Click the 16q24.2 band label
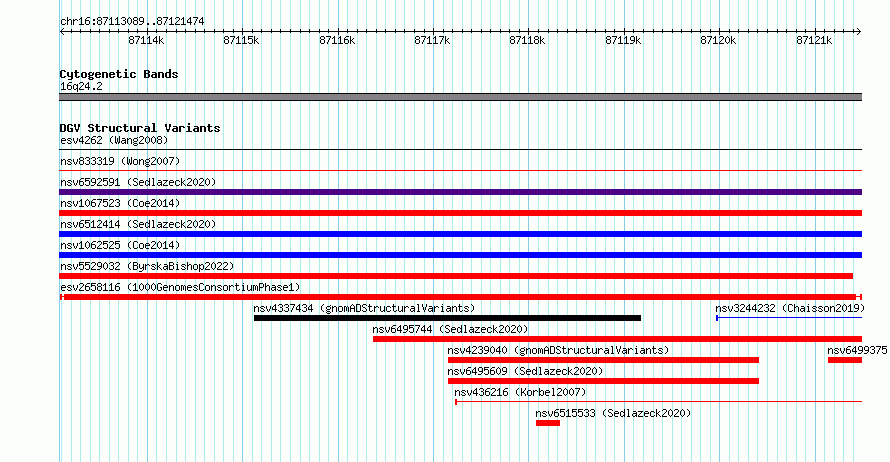This screenshot has height=462, width=890. (81, 87)
